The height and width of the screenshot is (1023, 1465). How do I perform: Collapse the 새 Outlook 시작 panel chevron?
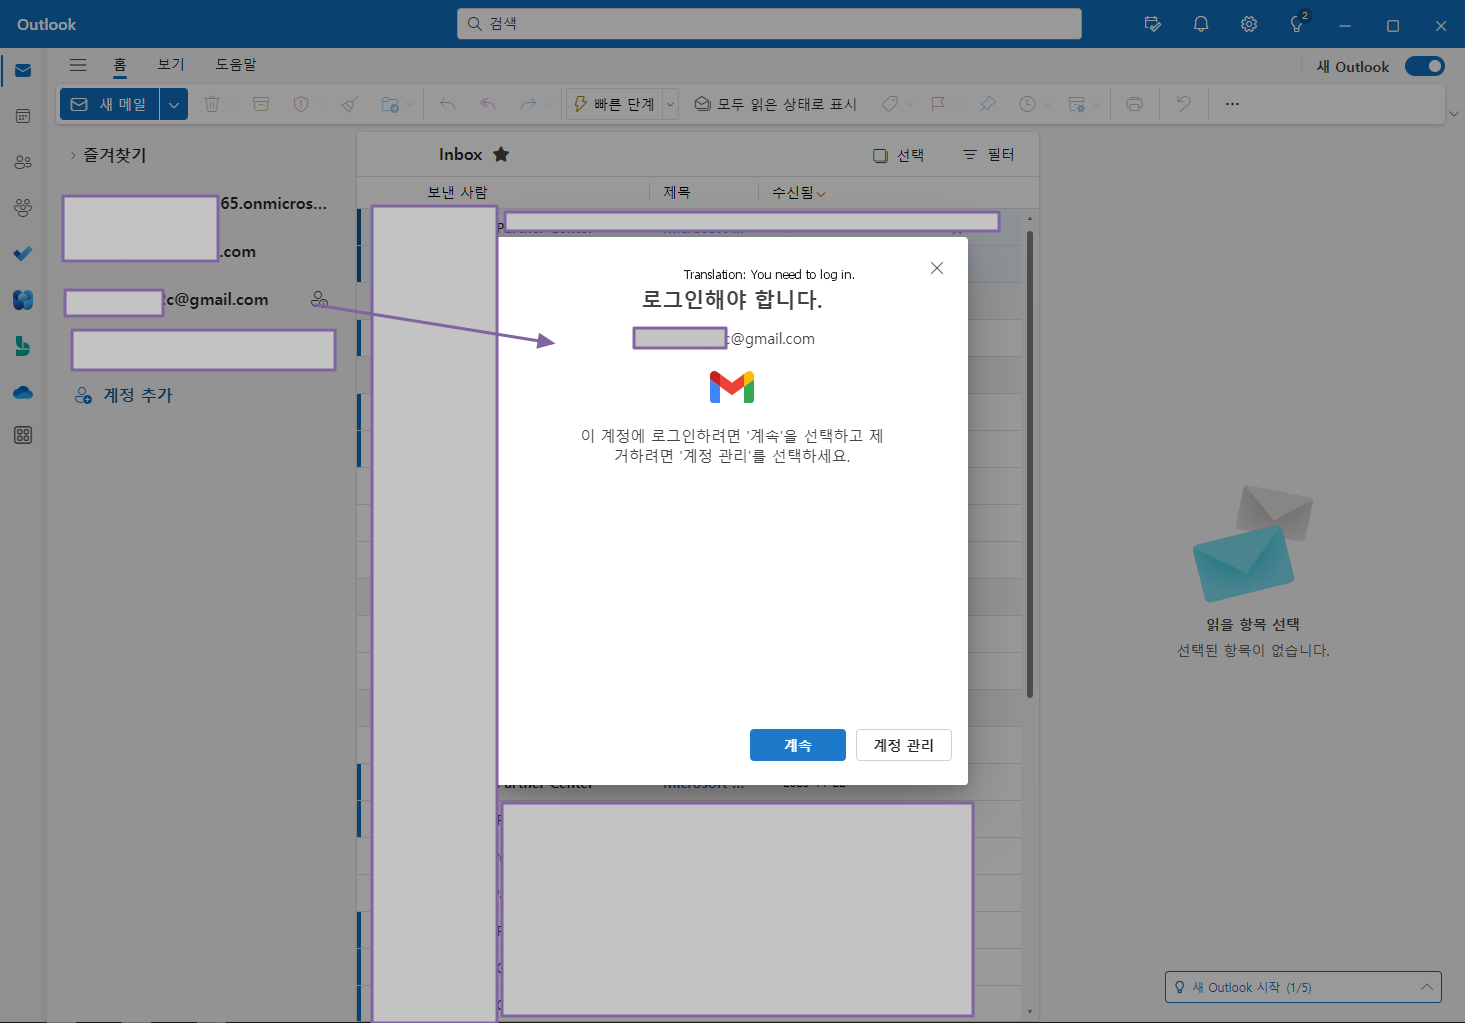pyautogui.click(x=1427, y=987)
